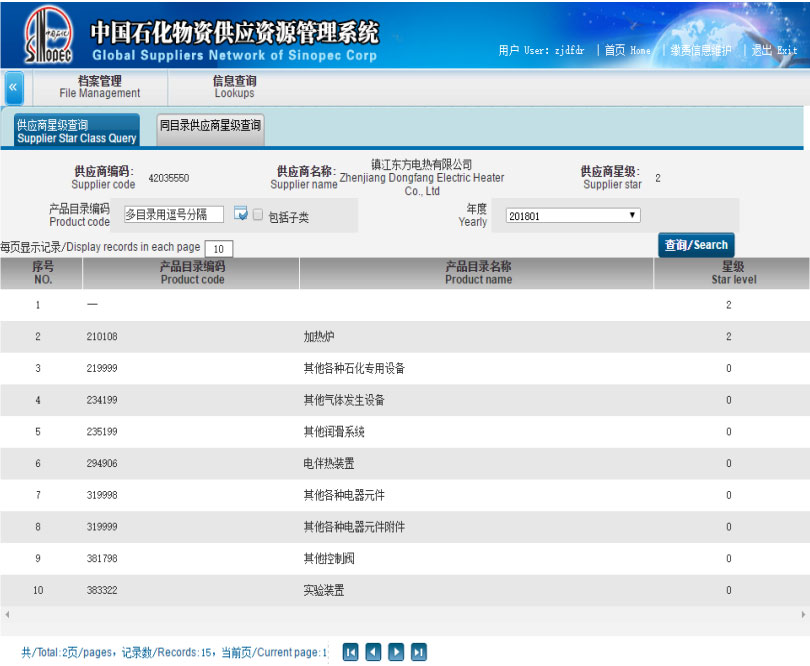
Task: Click the 退出 Exit link
Action: tap(774, 50)
